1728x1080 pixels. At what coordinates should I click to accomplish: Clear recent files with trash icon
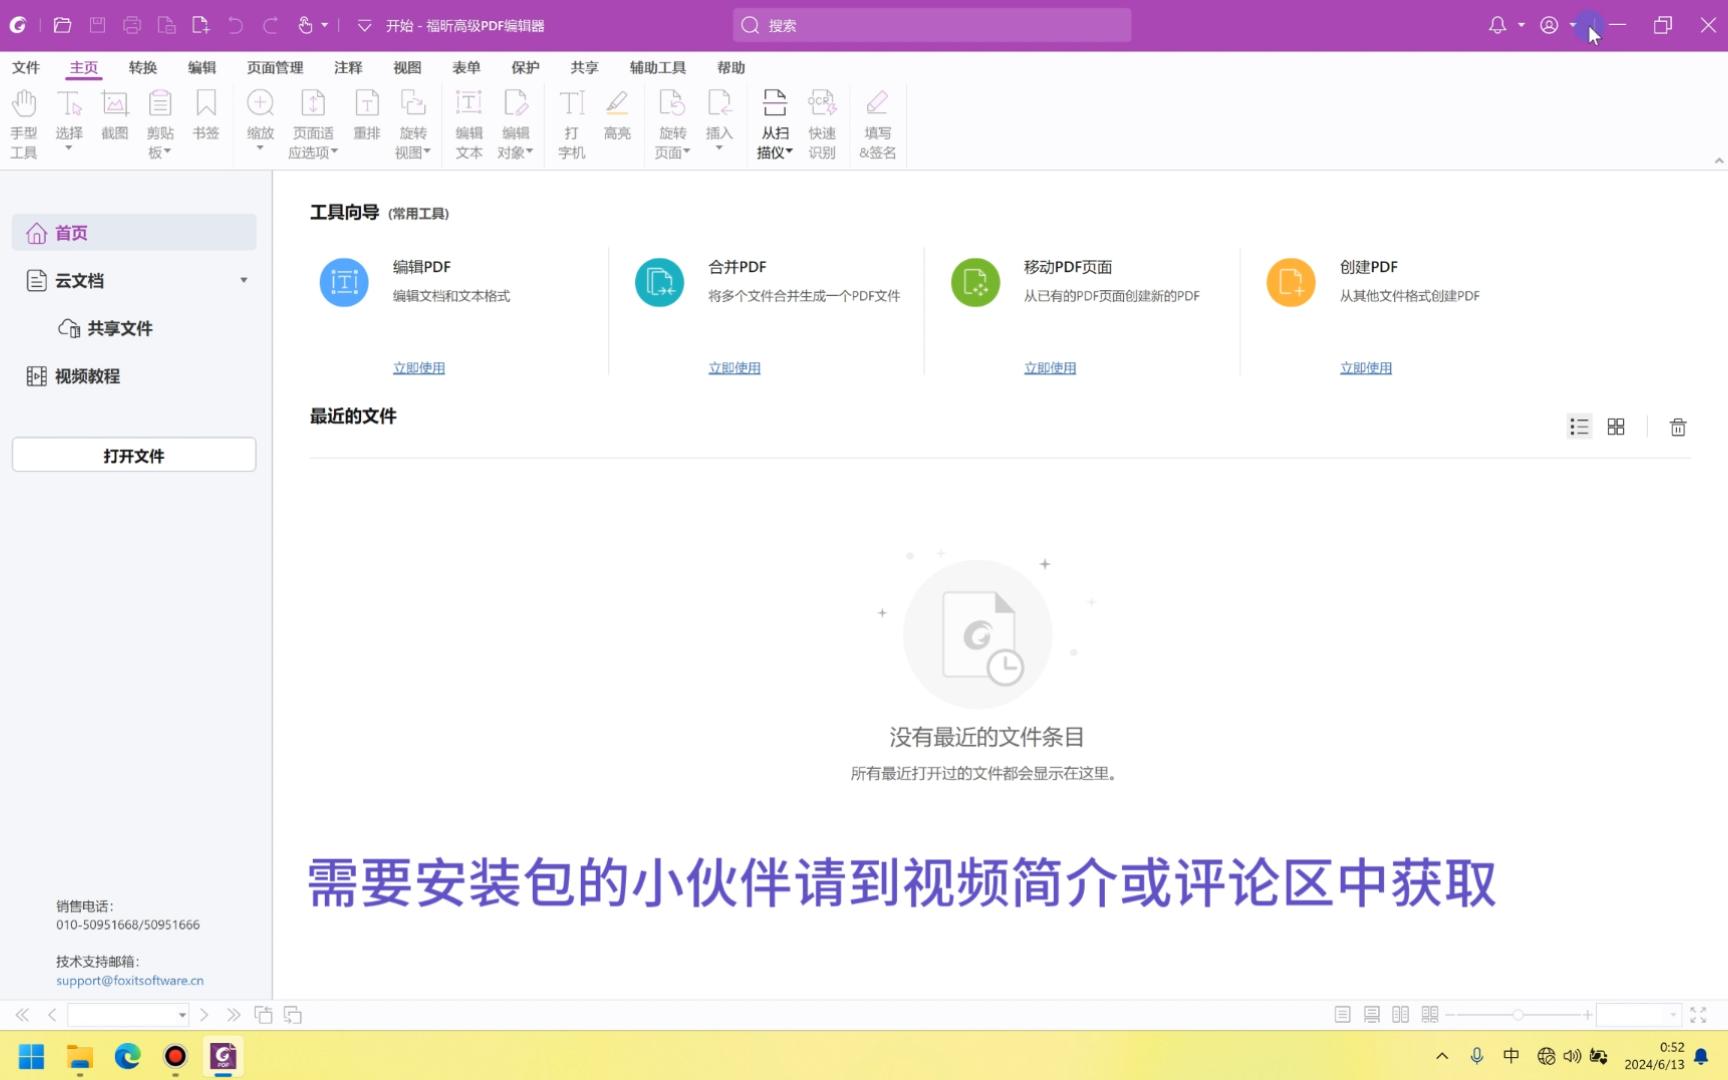tap(1678, 427)
